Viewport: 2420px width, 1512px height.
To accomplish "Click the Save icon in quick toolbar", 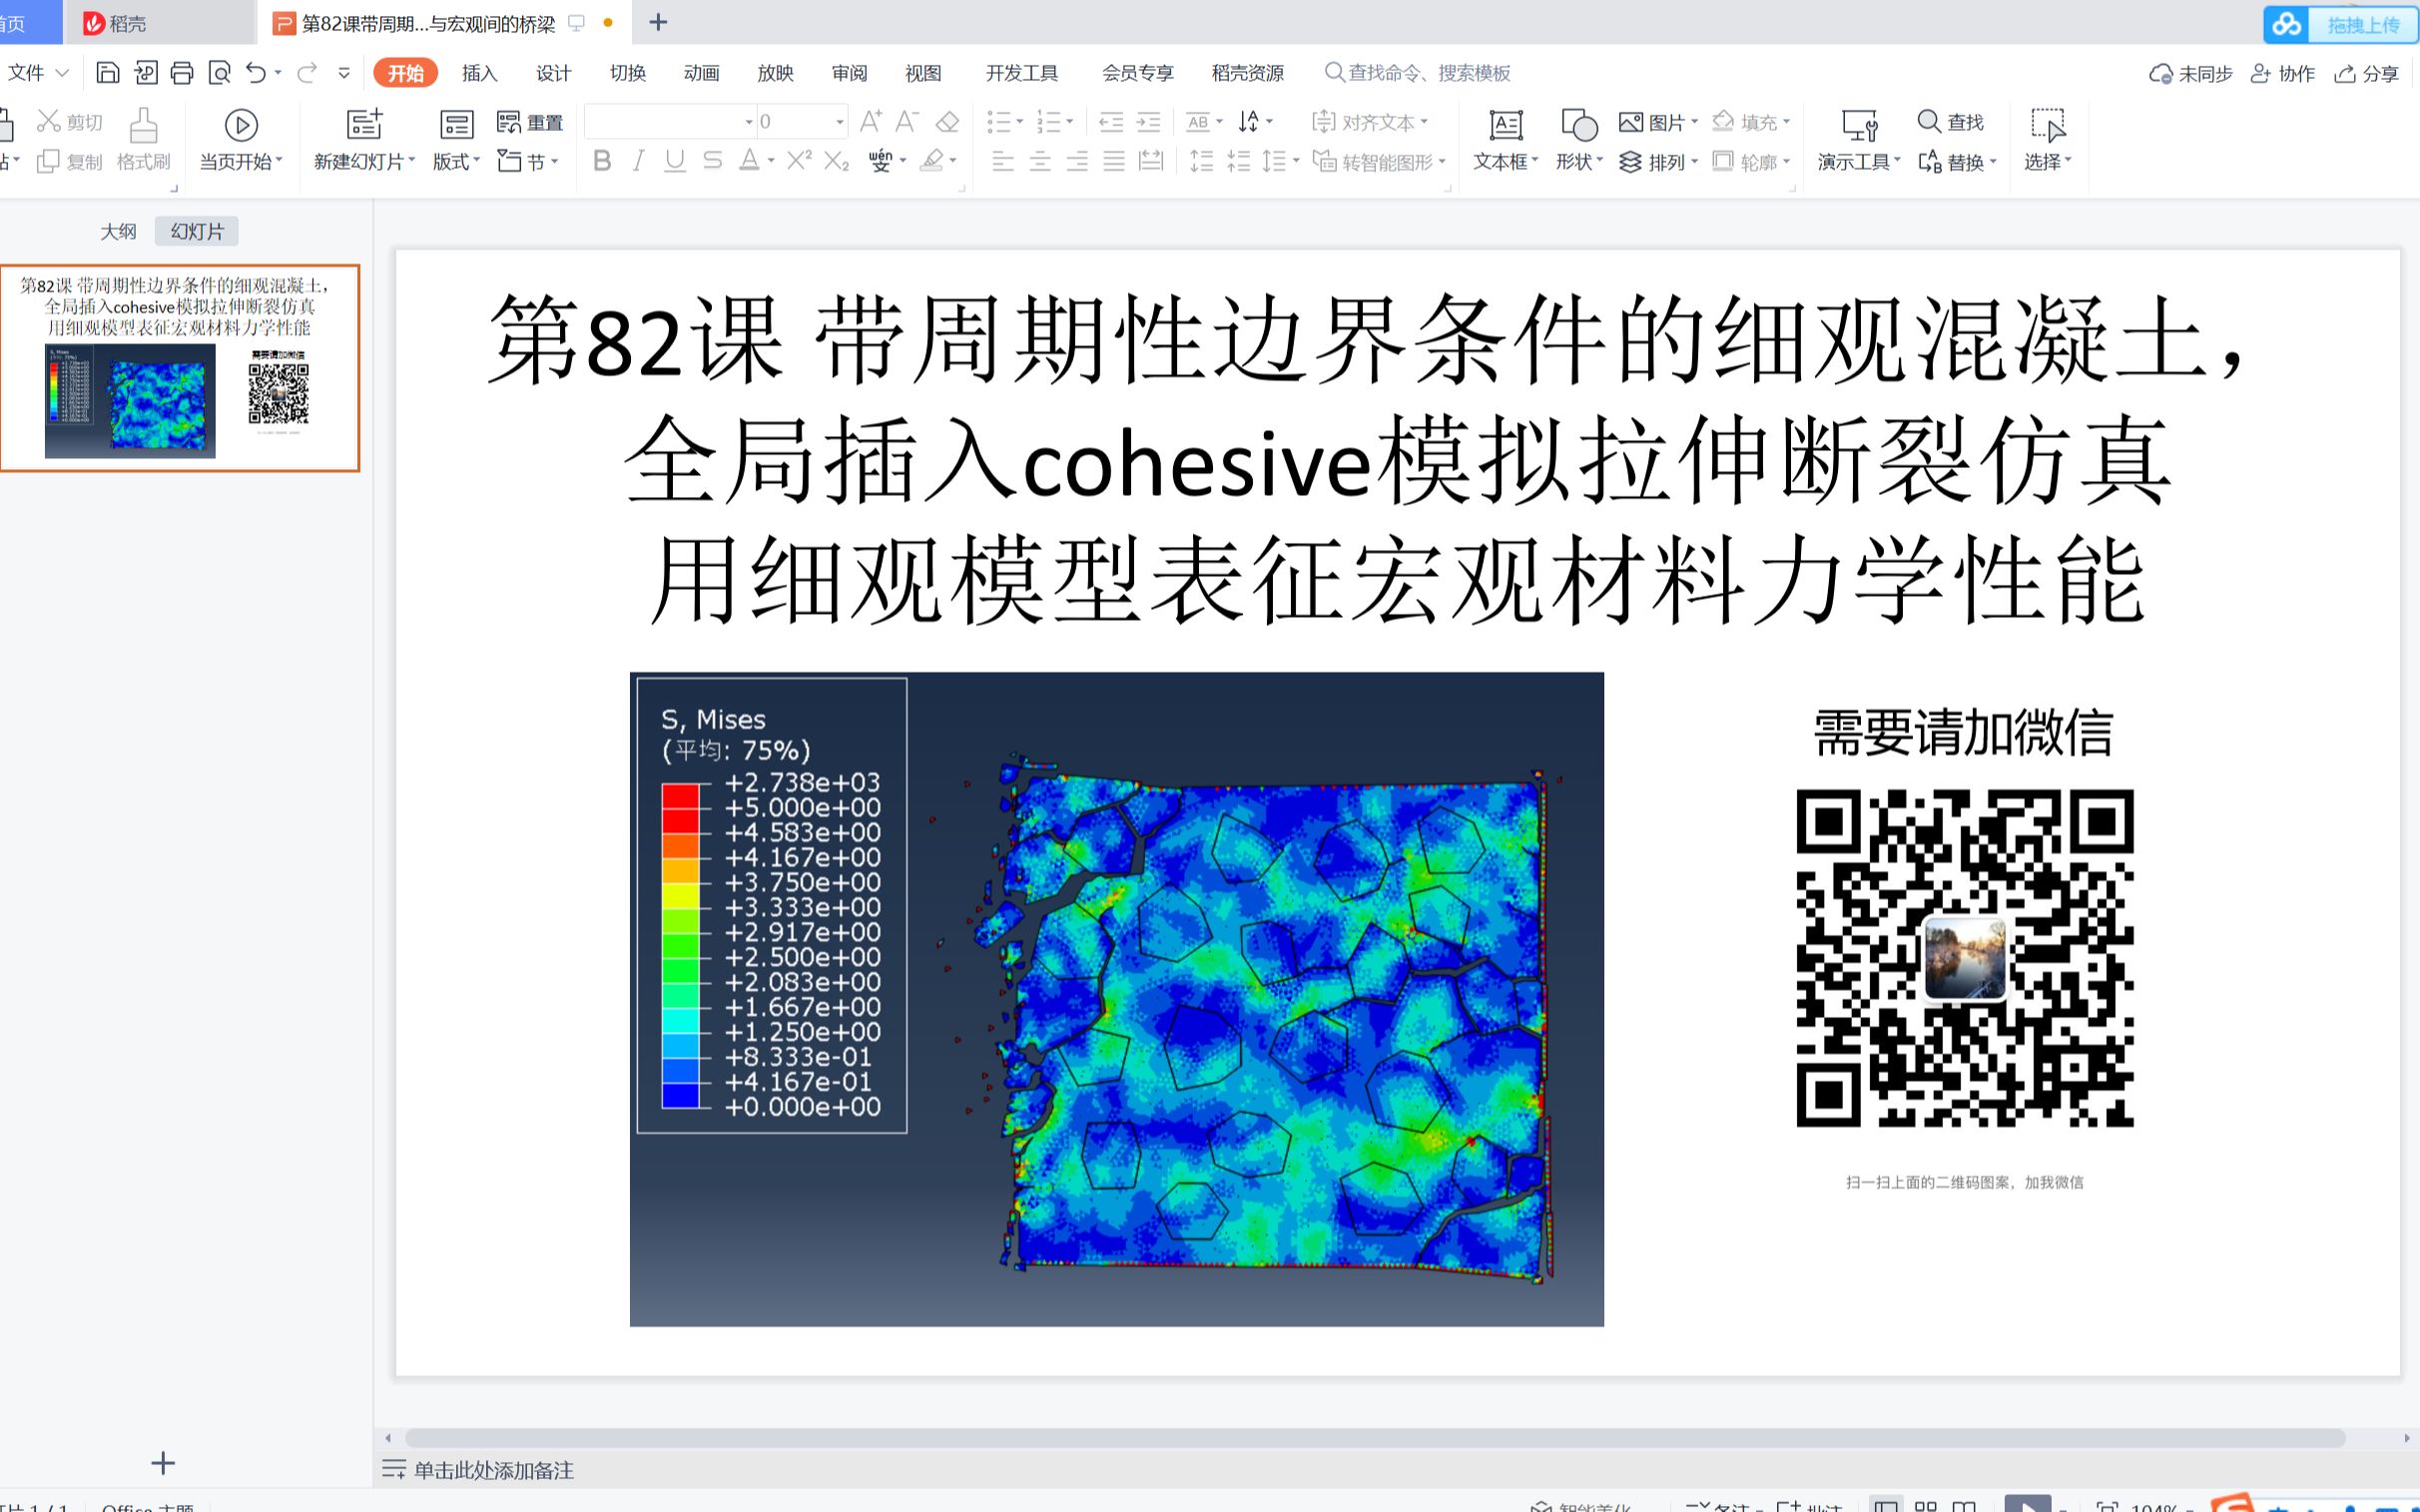I will click(x=108, y=73).
